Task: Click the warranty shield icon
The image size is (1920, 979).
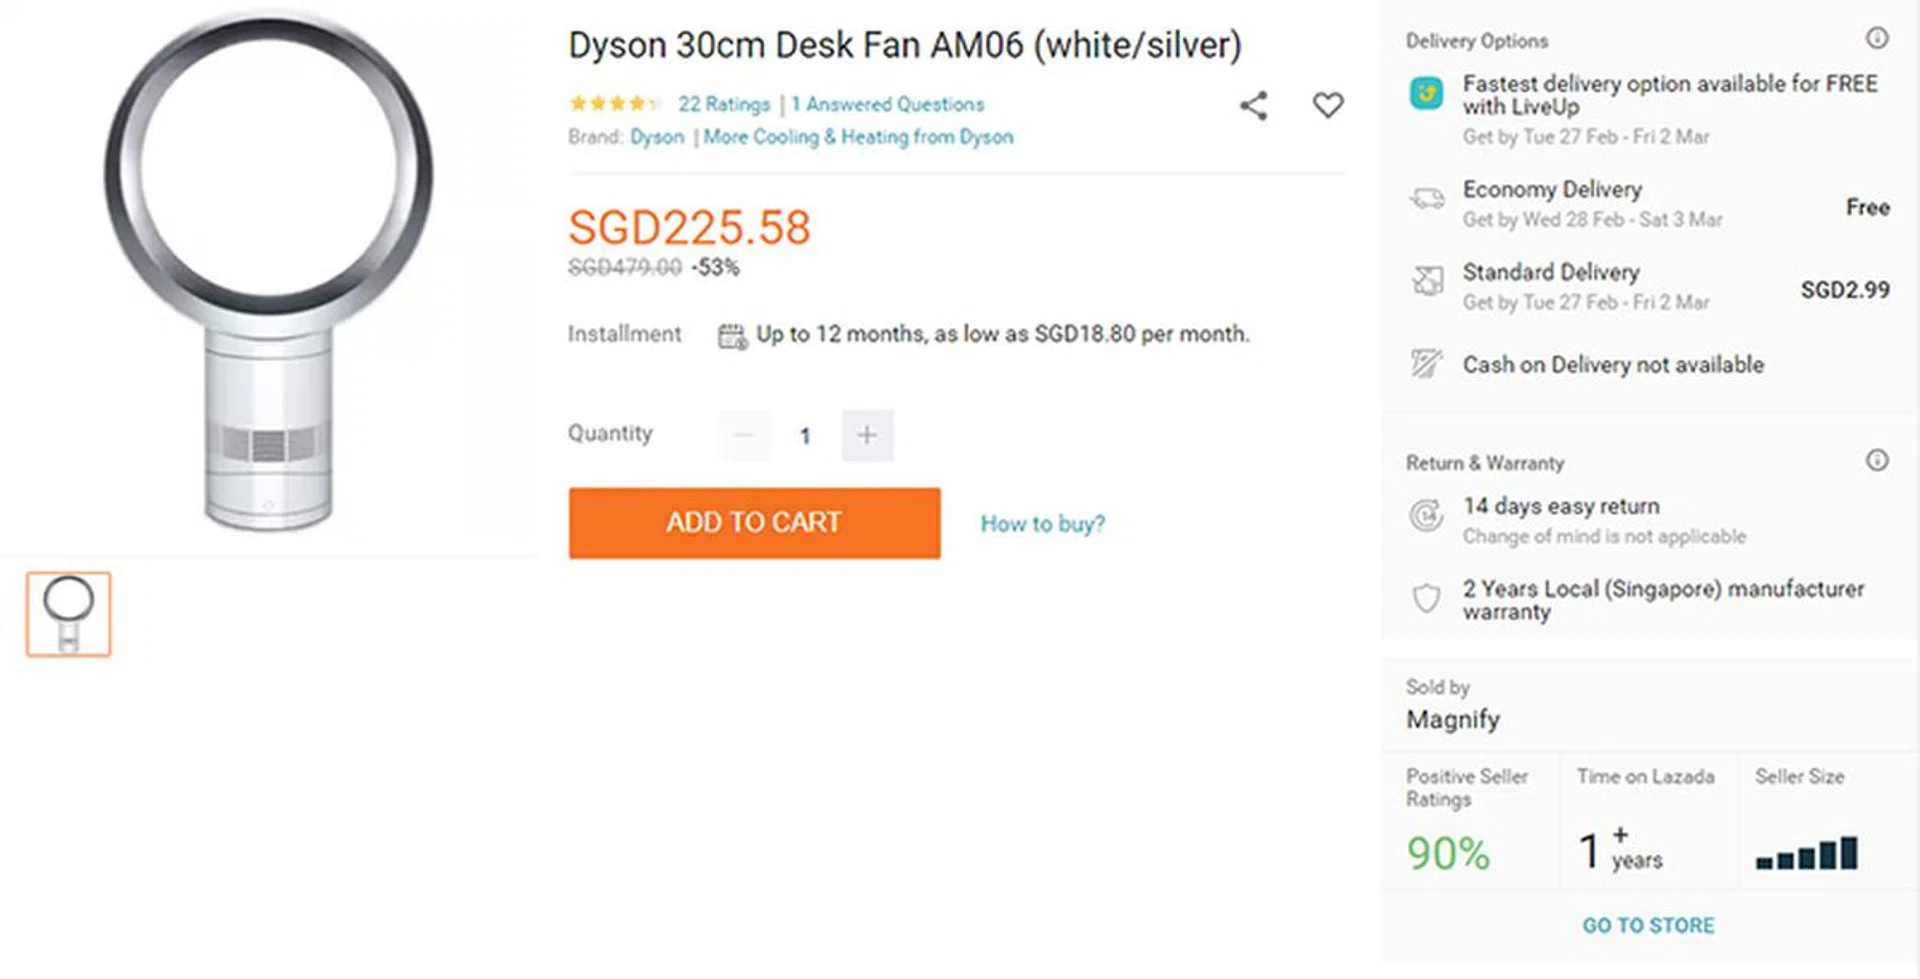Action: click(x=1426, y=598)
